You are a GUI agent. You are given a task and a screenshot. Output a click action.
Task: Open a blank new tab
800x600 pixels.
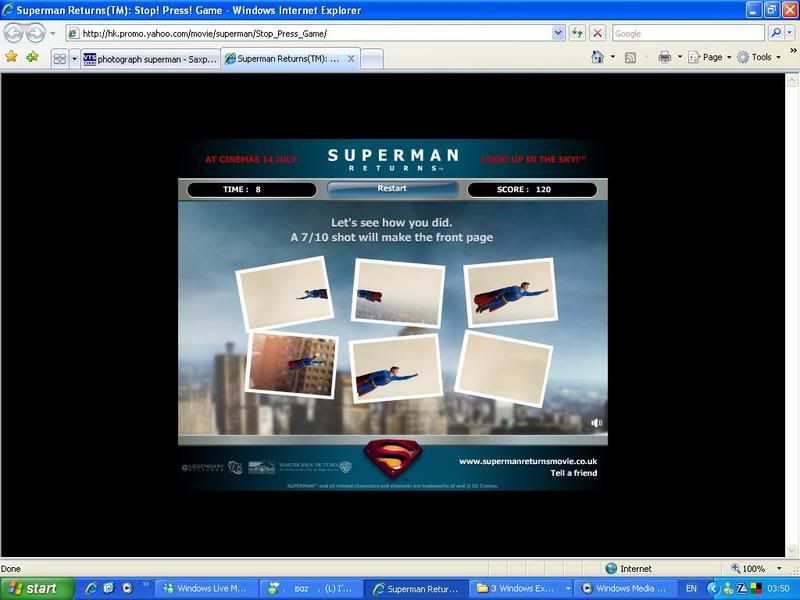point(372,59)
